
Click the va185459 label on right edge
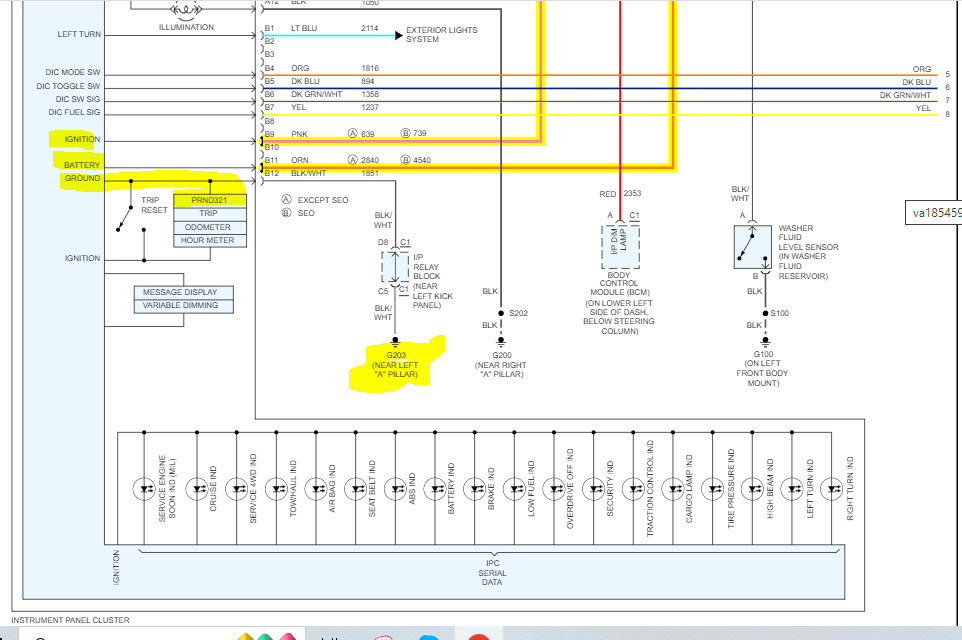(935, 212)
